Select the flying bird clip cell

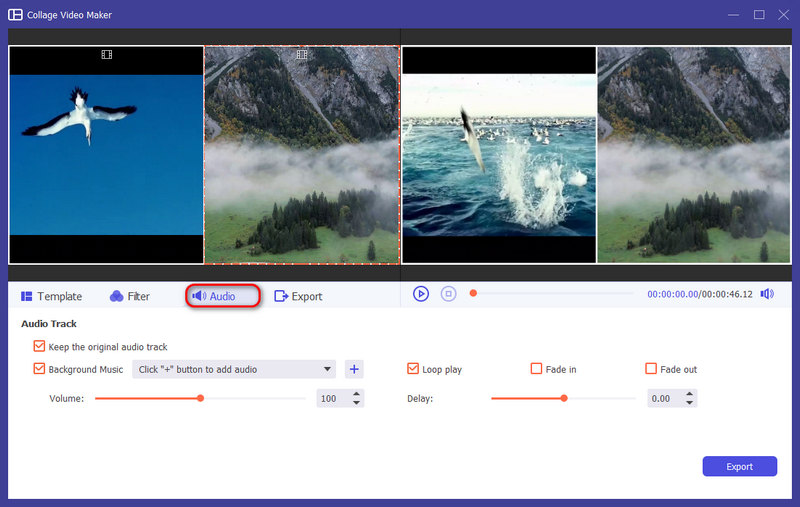click(106, 155)
